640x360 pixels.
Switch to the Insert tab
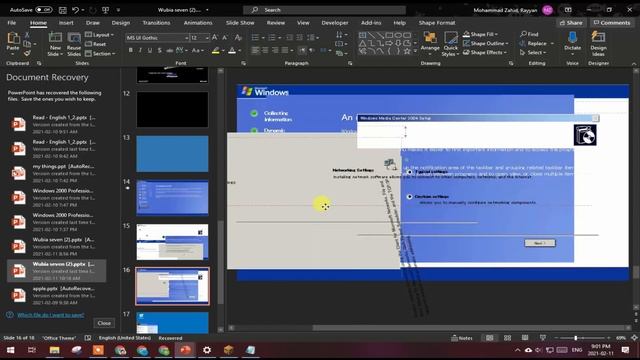tap(66, 22)
